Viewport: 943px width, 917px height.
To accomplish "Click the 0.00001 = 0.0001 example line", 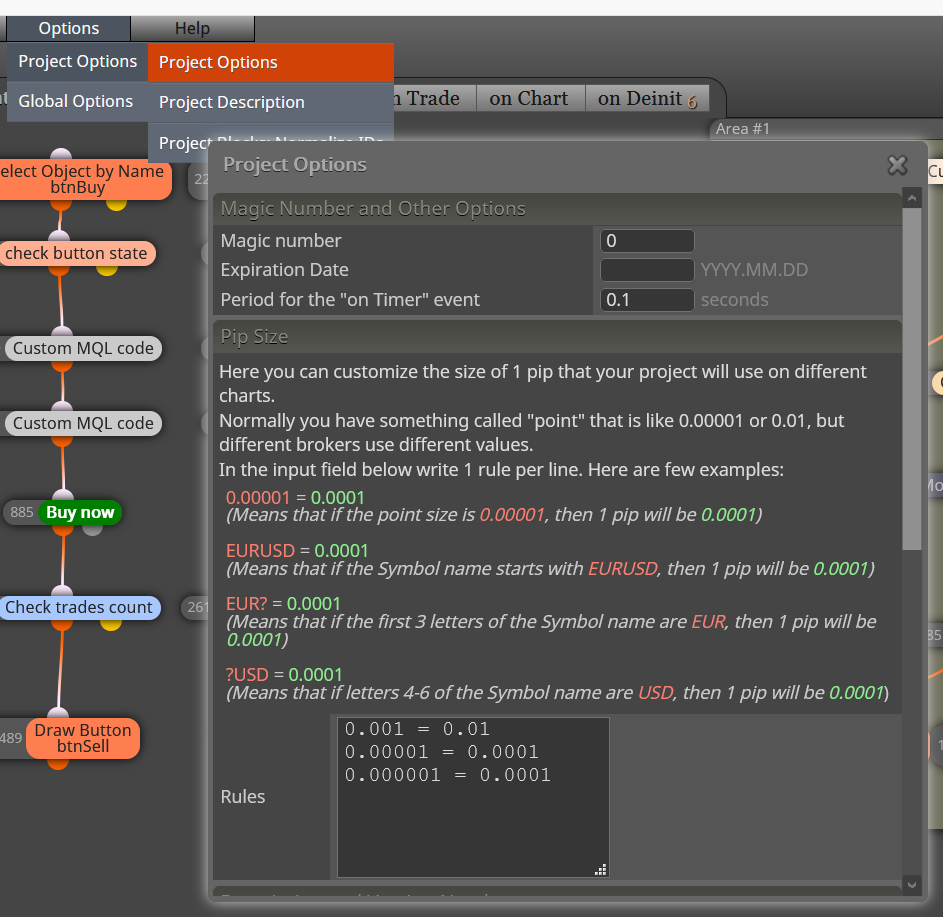I will (295, 498).
